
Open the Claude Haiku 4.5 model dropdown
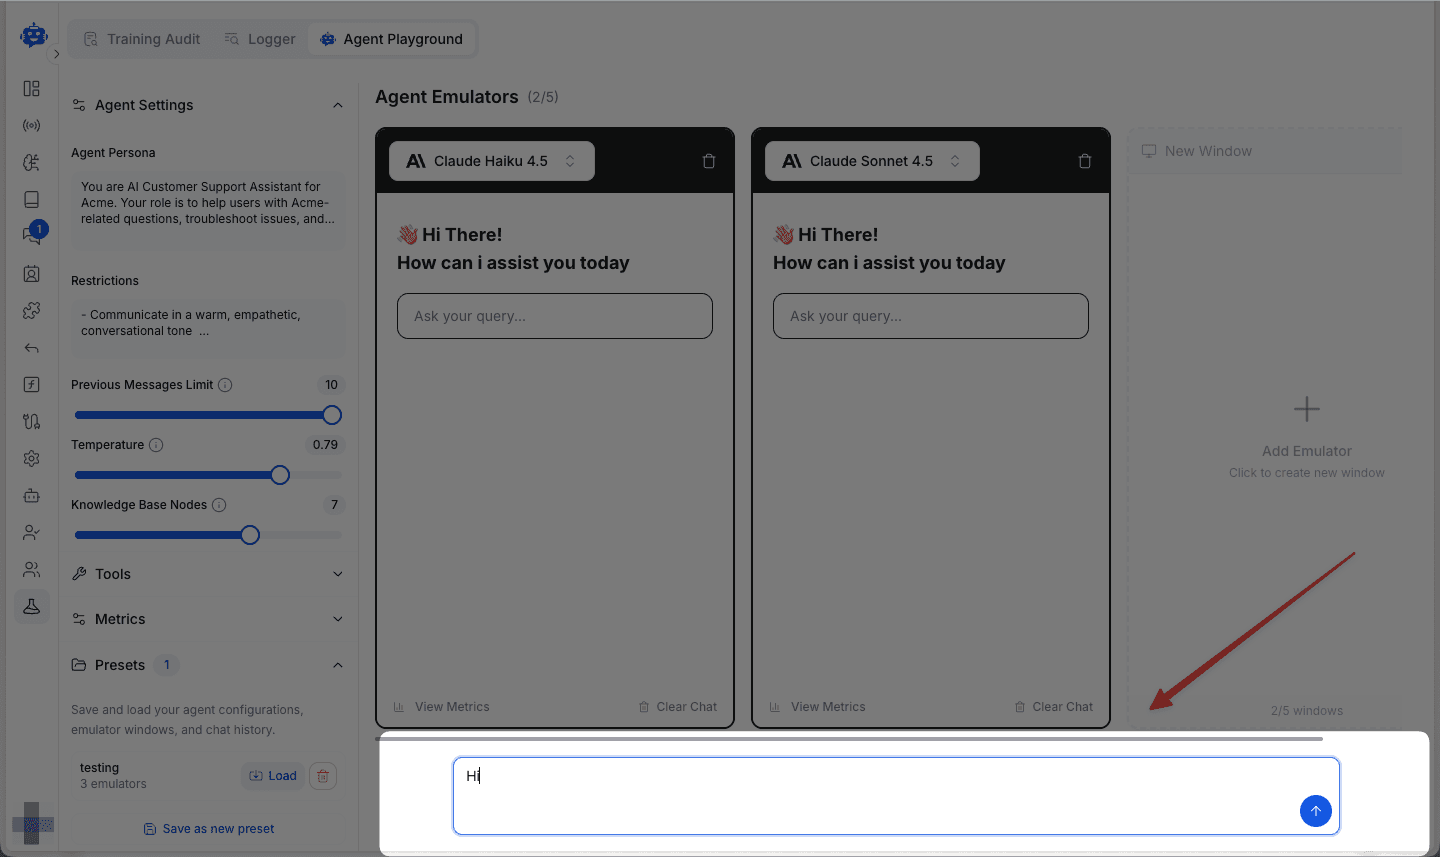click(491, 161)
